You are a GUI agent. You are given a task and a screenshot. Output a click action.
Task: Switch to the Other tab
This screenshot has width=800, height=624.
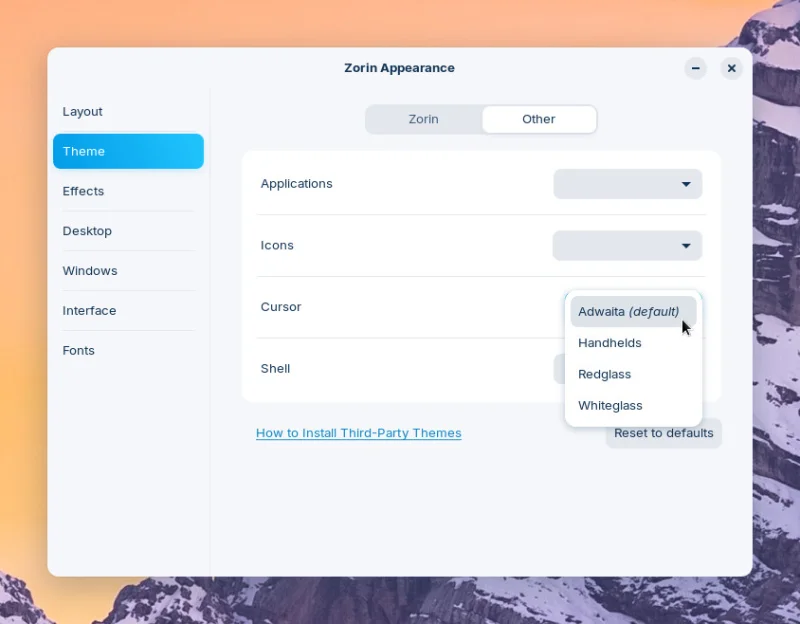(x=539, y=119)
